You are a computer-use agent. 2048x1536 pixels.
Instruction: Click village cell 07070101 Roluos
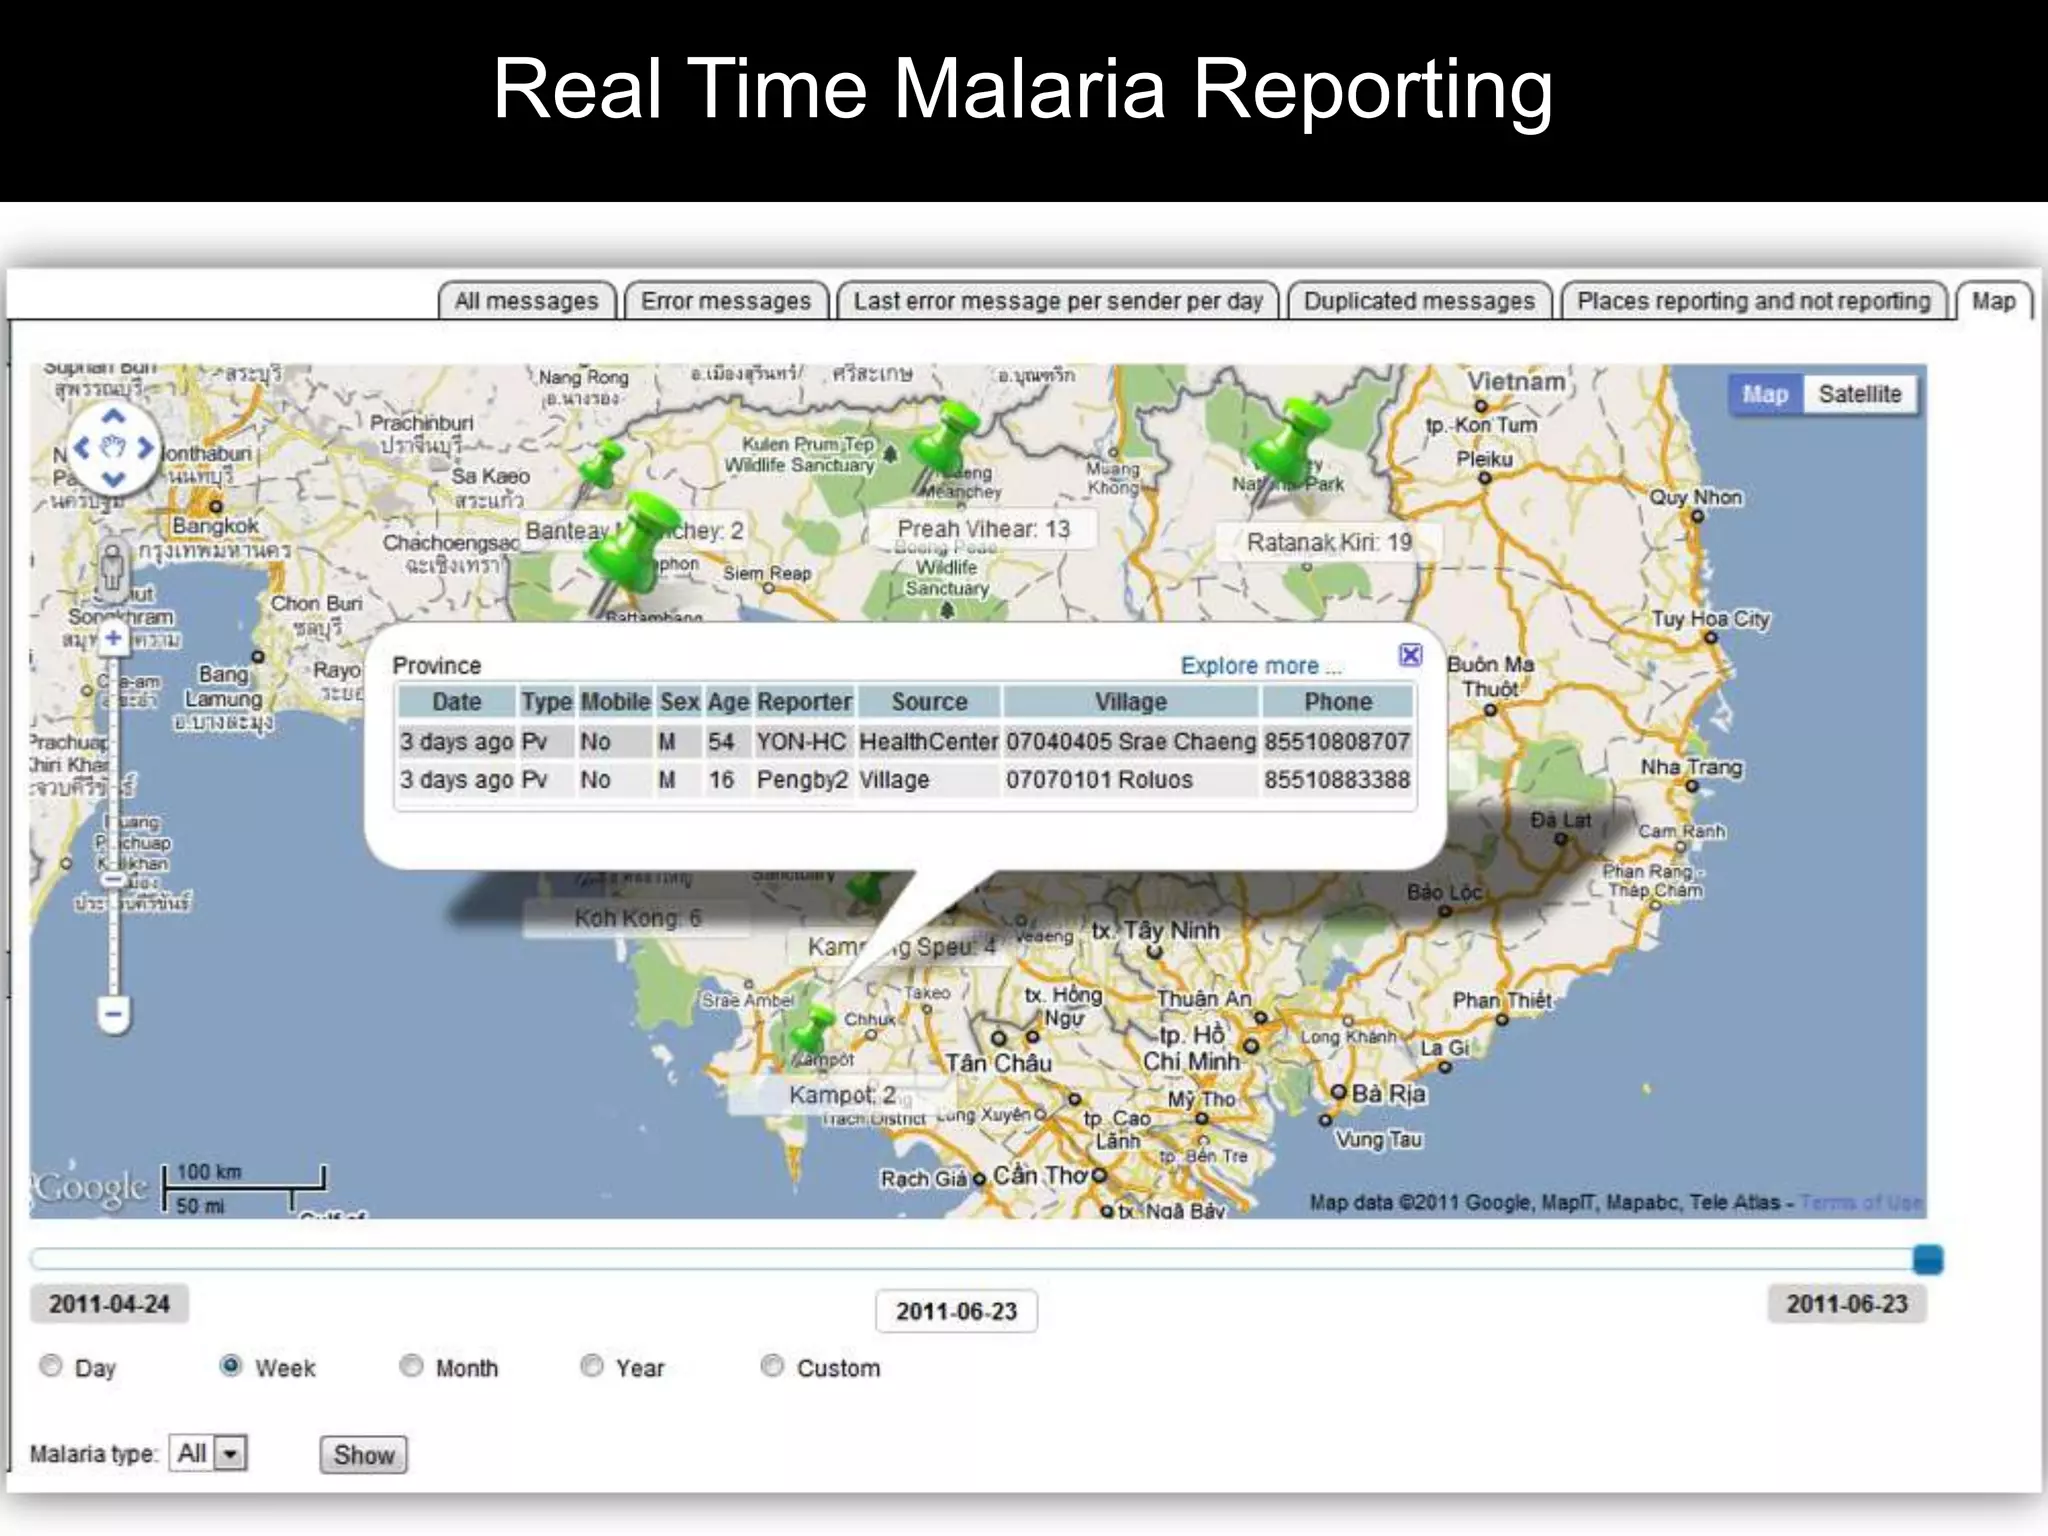(x=1131, y=780)
